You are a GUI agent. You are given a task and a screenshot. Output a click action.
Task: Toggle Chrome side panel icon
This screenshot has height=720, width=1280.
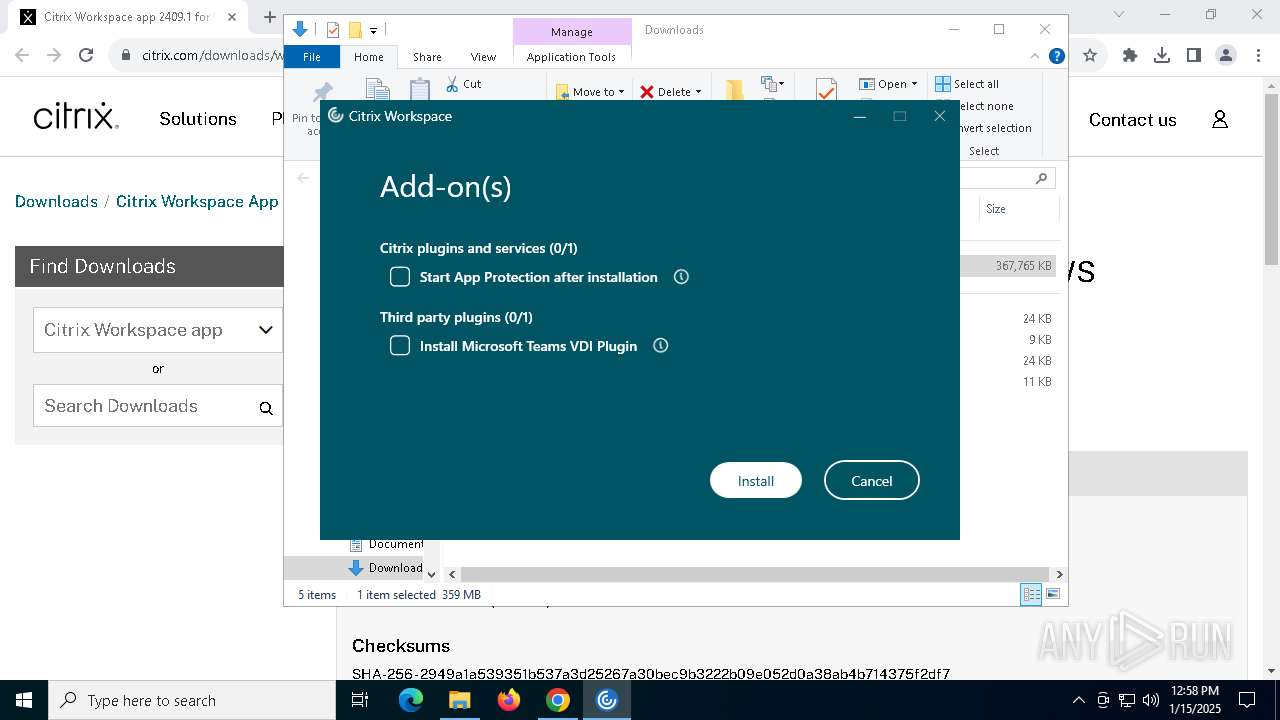[1194, 56]
